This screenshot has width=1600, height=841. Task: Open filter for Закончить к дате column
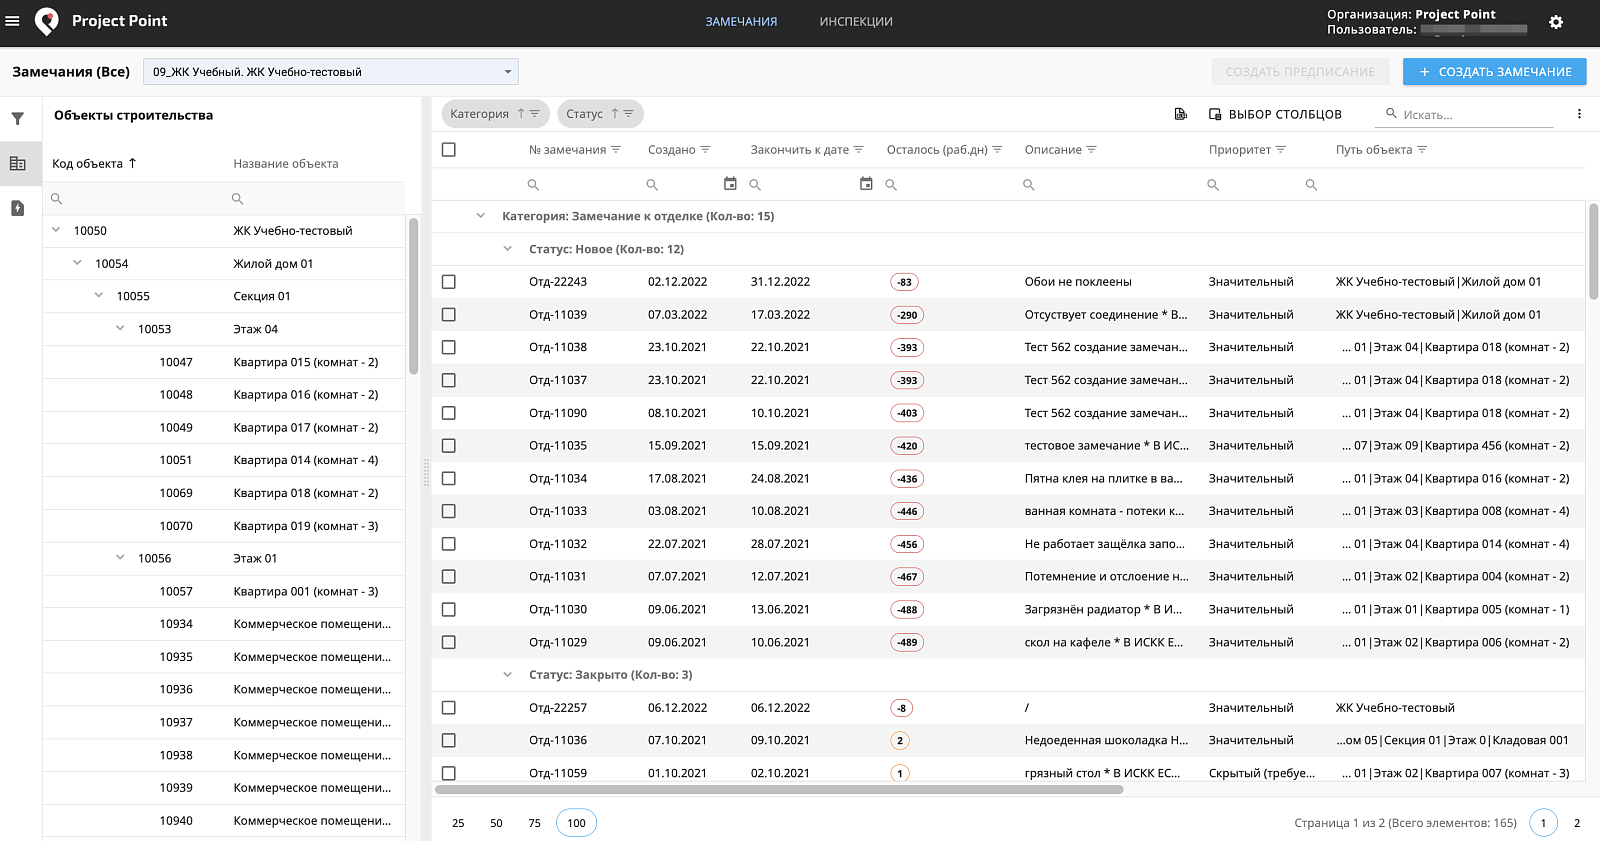(858, 150)
